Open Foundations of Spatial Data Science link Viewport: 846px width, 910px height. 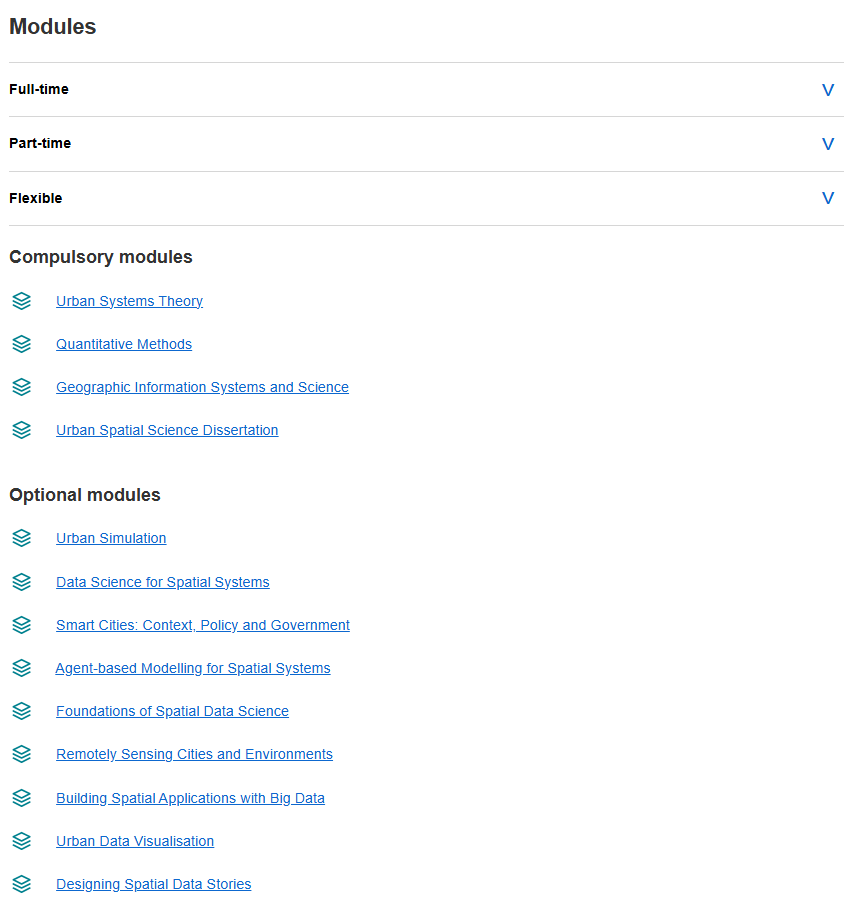tap(172, 711)
